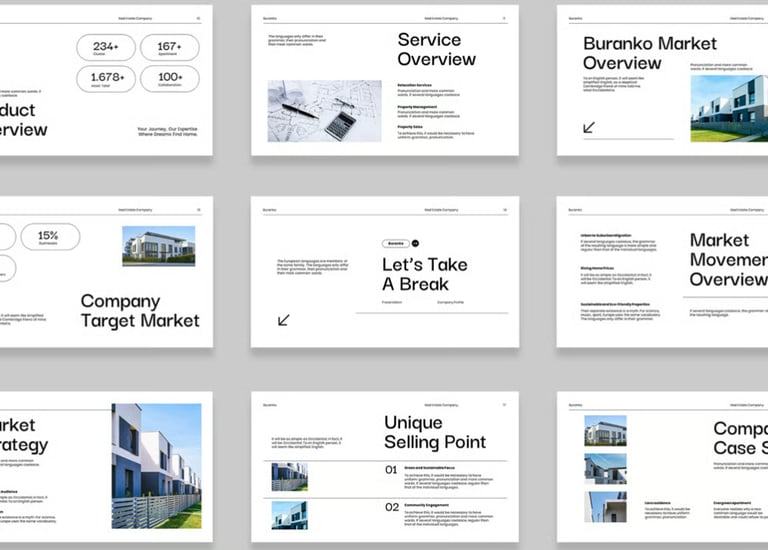Click the arrow icon on Let's Take A Break slide
This screenshot has width=768, height=550.
click(284, 320)
